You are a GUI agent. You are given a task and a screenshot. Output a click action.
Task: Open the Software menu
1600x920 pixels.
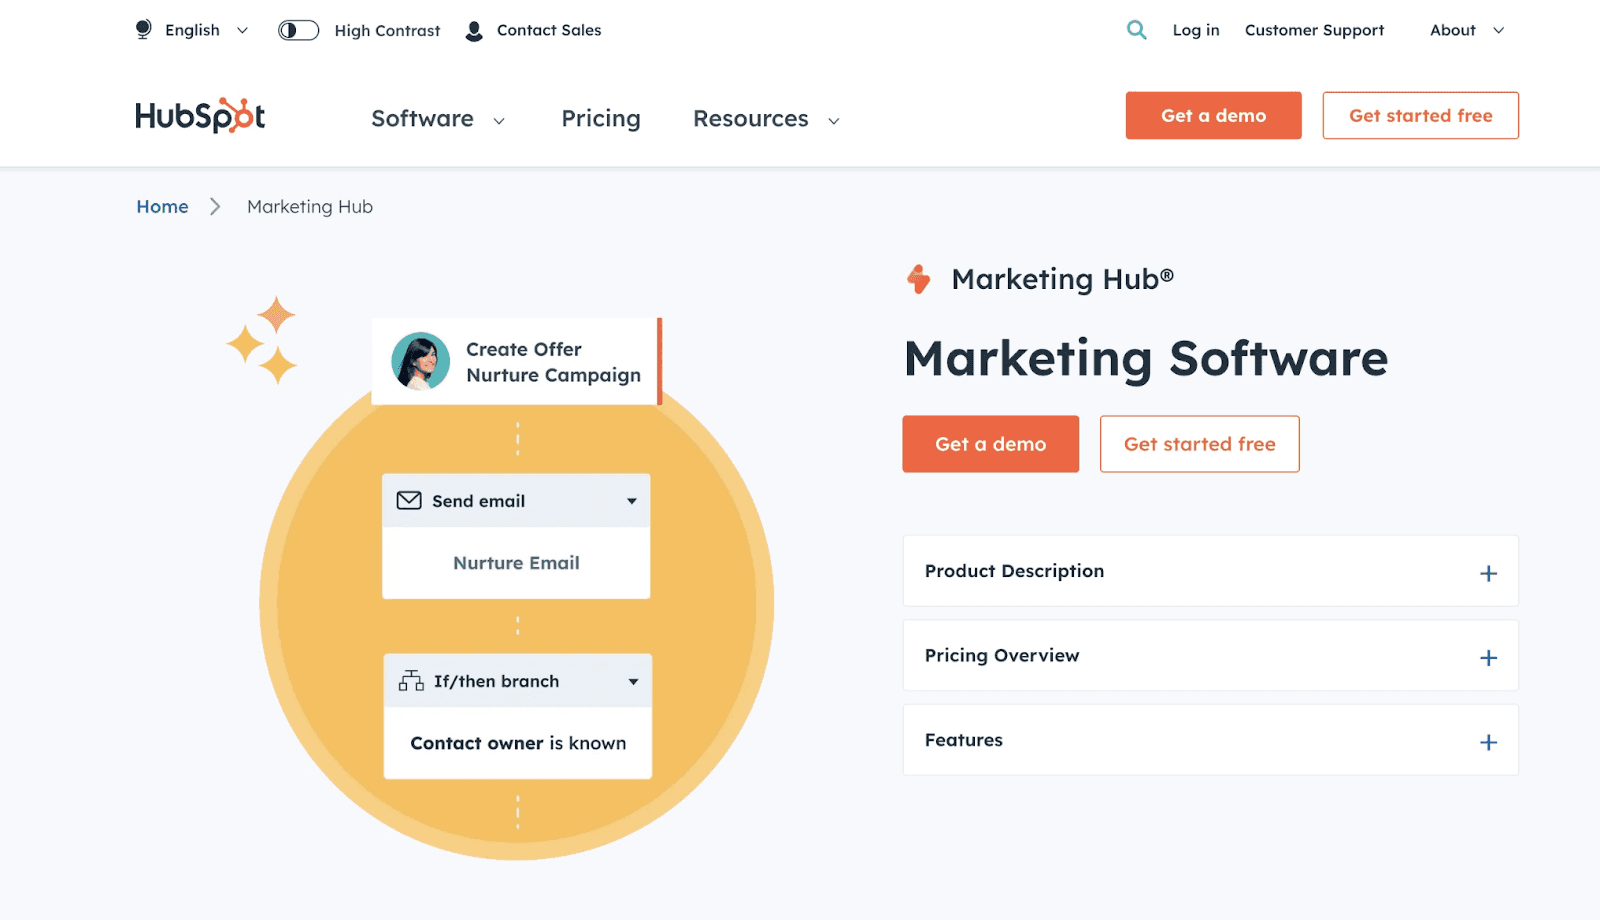pyautogui.click(x=422, y=119)
